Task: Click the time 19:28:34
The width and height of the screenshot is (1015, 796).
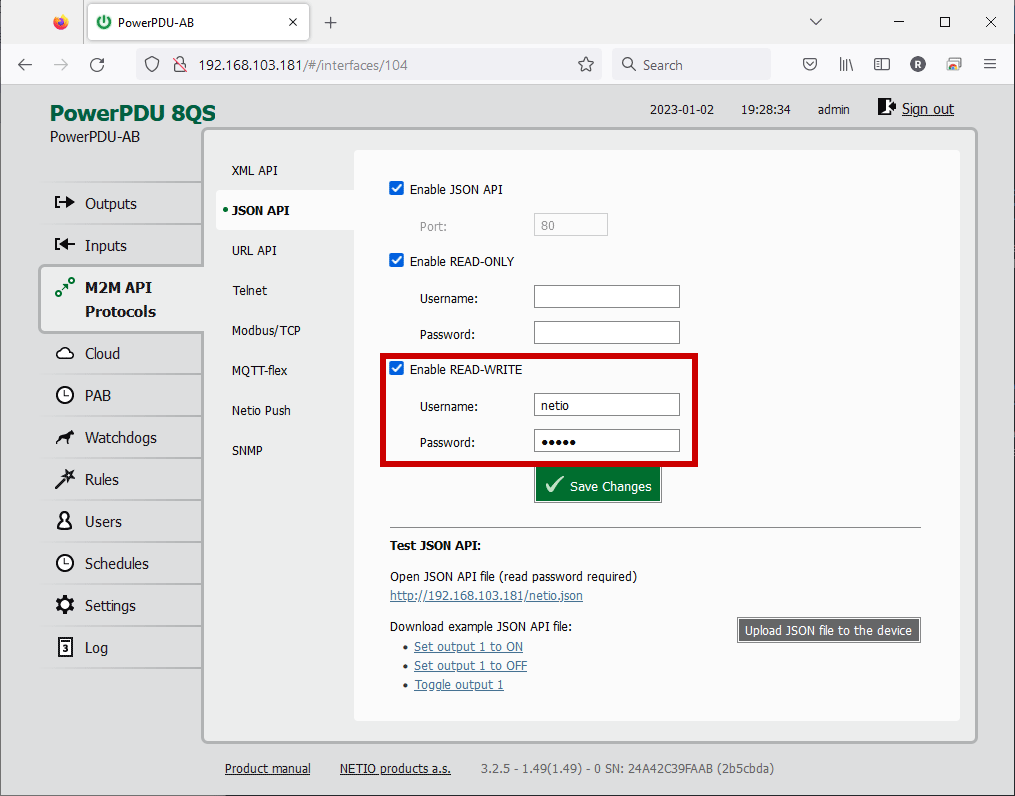Action: (x=765, y=110)
